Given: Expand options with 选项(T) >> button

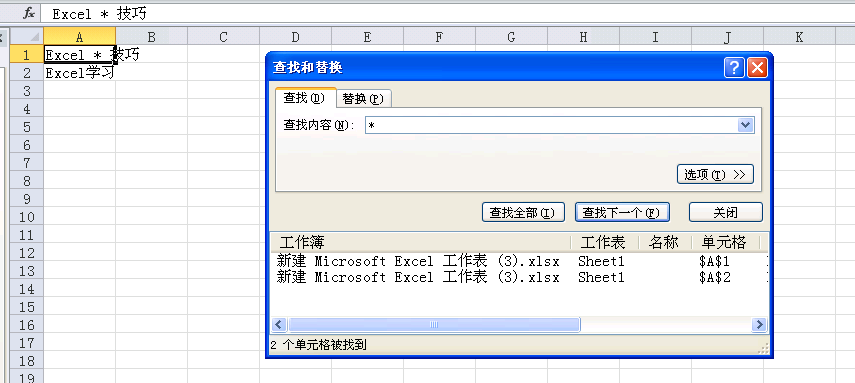Looking at the screenshot, I should pyautogui.click(x=715, y=175).
